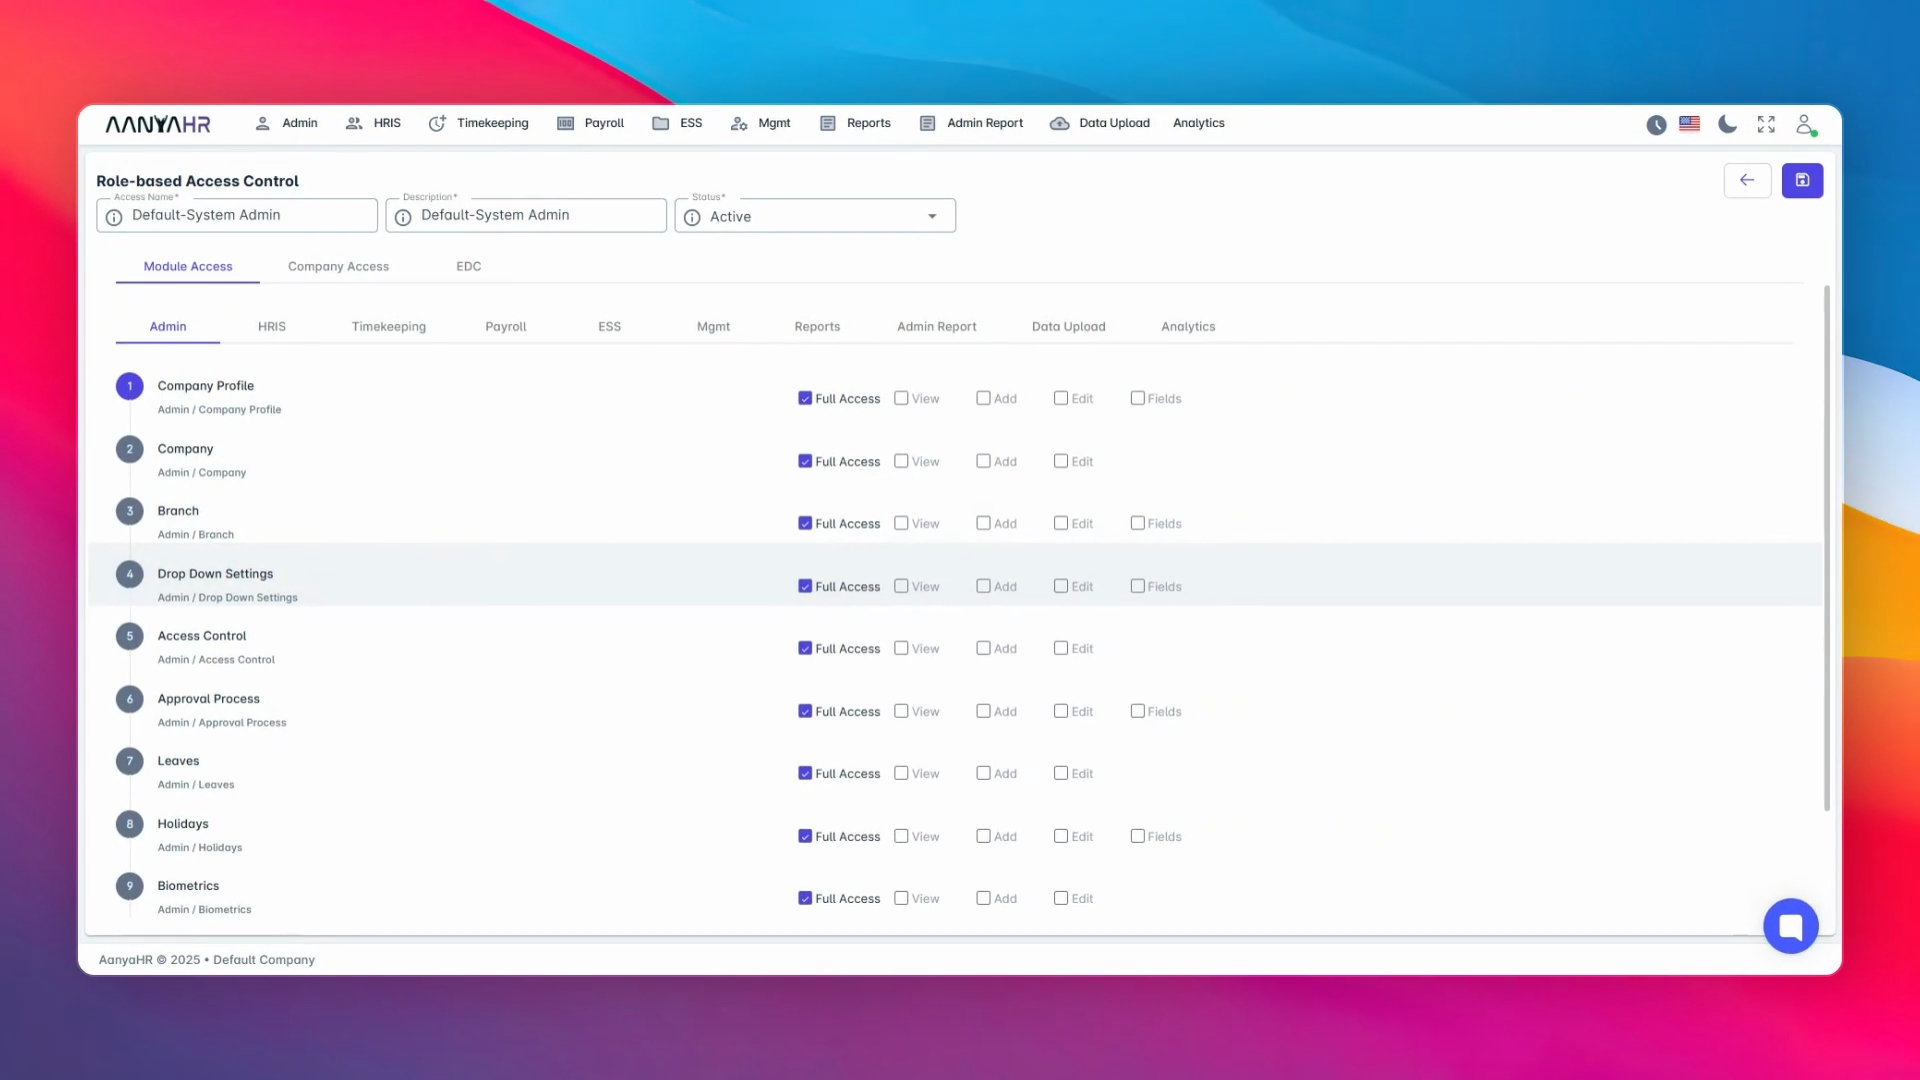Open the EDC tab
1920x1080 pixels.
tap(468, 266)
